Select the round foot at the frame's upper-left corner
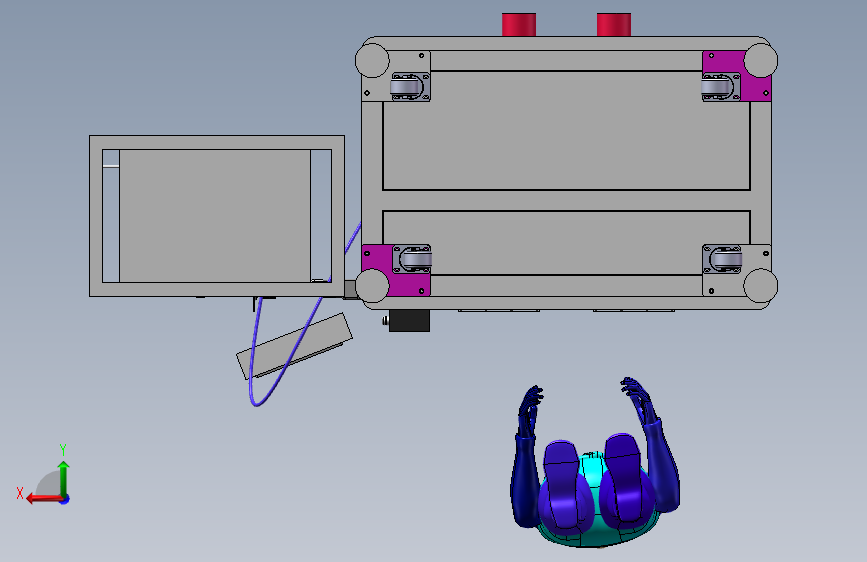Viewport: 867px width, 562px height. (372, 60)
